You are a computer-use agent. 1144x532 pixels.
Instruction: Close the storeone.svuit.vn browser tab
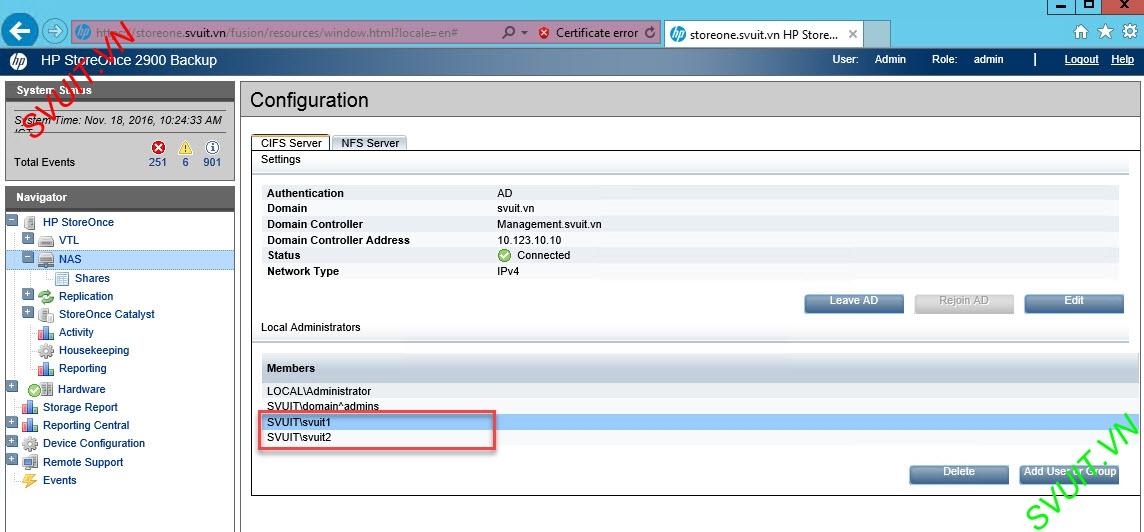(852, 34)
